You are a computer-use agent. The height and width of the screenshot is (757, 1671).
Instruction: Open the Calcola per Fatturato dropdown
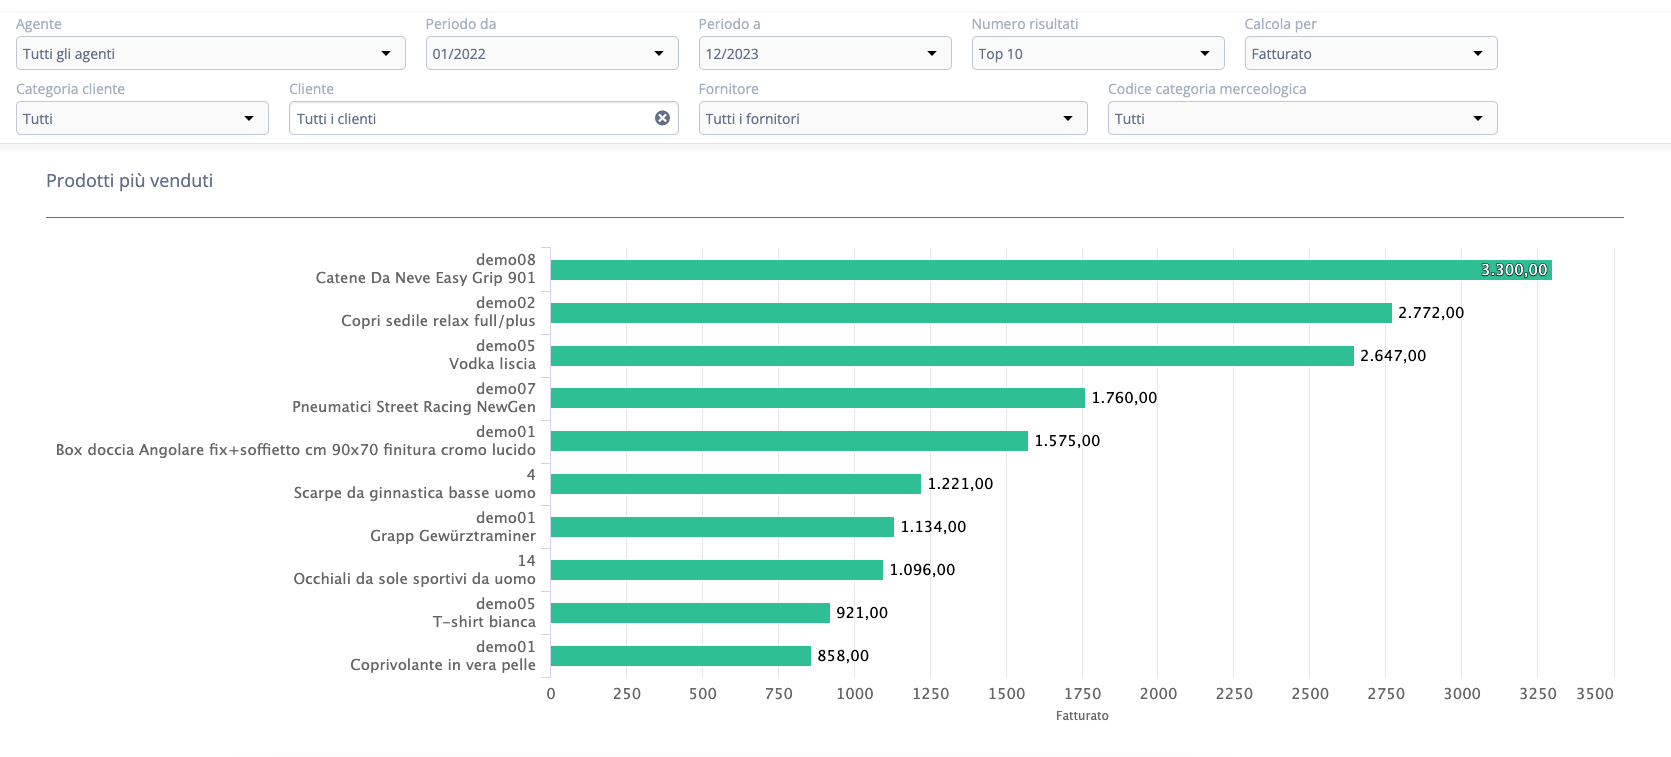pos(1370,54)
